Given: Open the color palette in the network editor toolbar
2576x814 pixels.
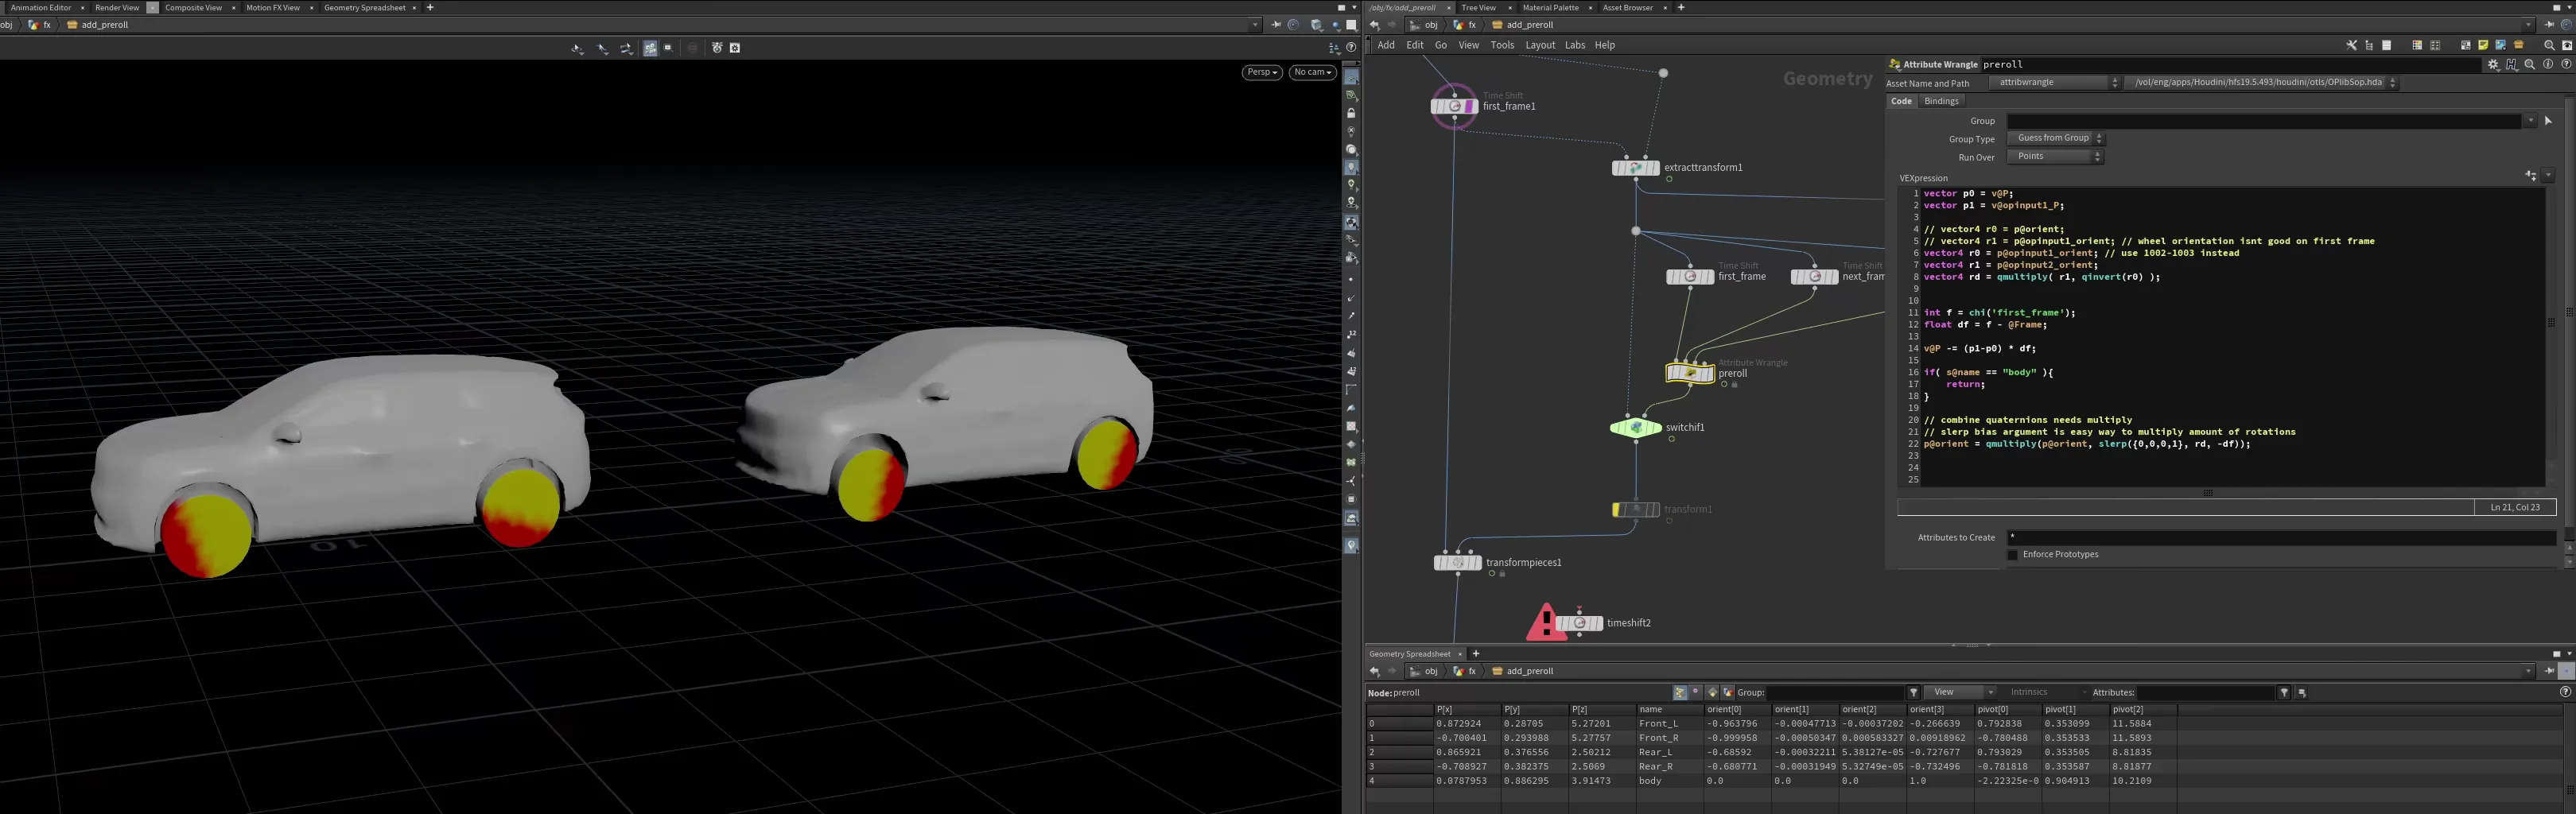Looking at the screenshot, I should coord(2418,45).
